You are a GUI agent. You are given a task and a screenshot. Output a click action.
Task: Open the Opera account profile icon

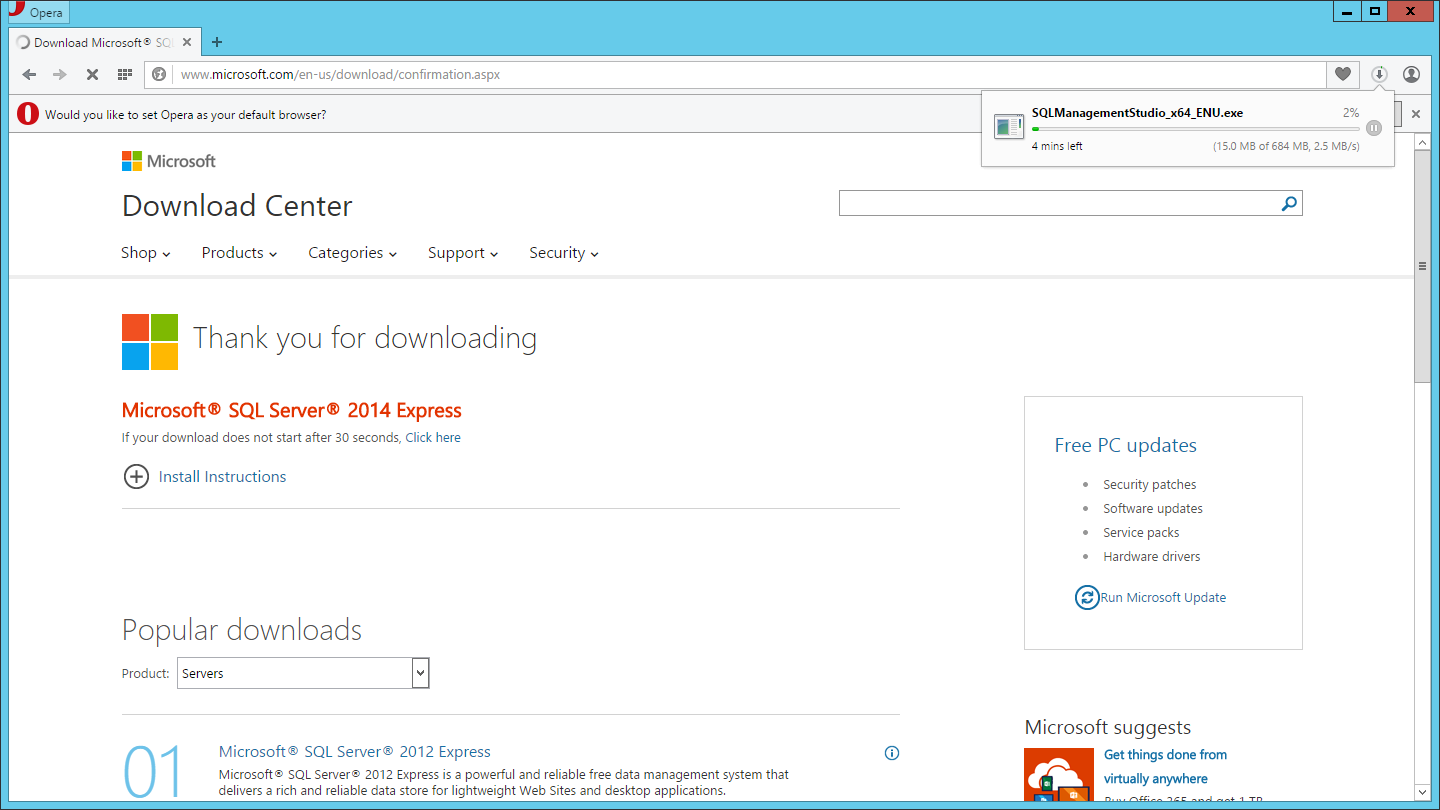[x=1411, y=74]
